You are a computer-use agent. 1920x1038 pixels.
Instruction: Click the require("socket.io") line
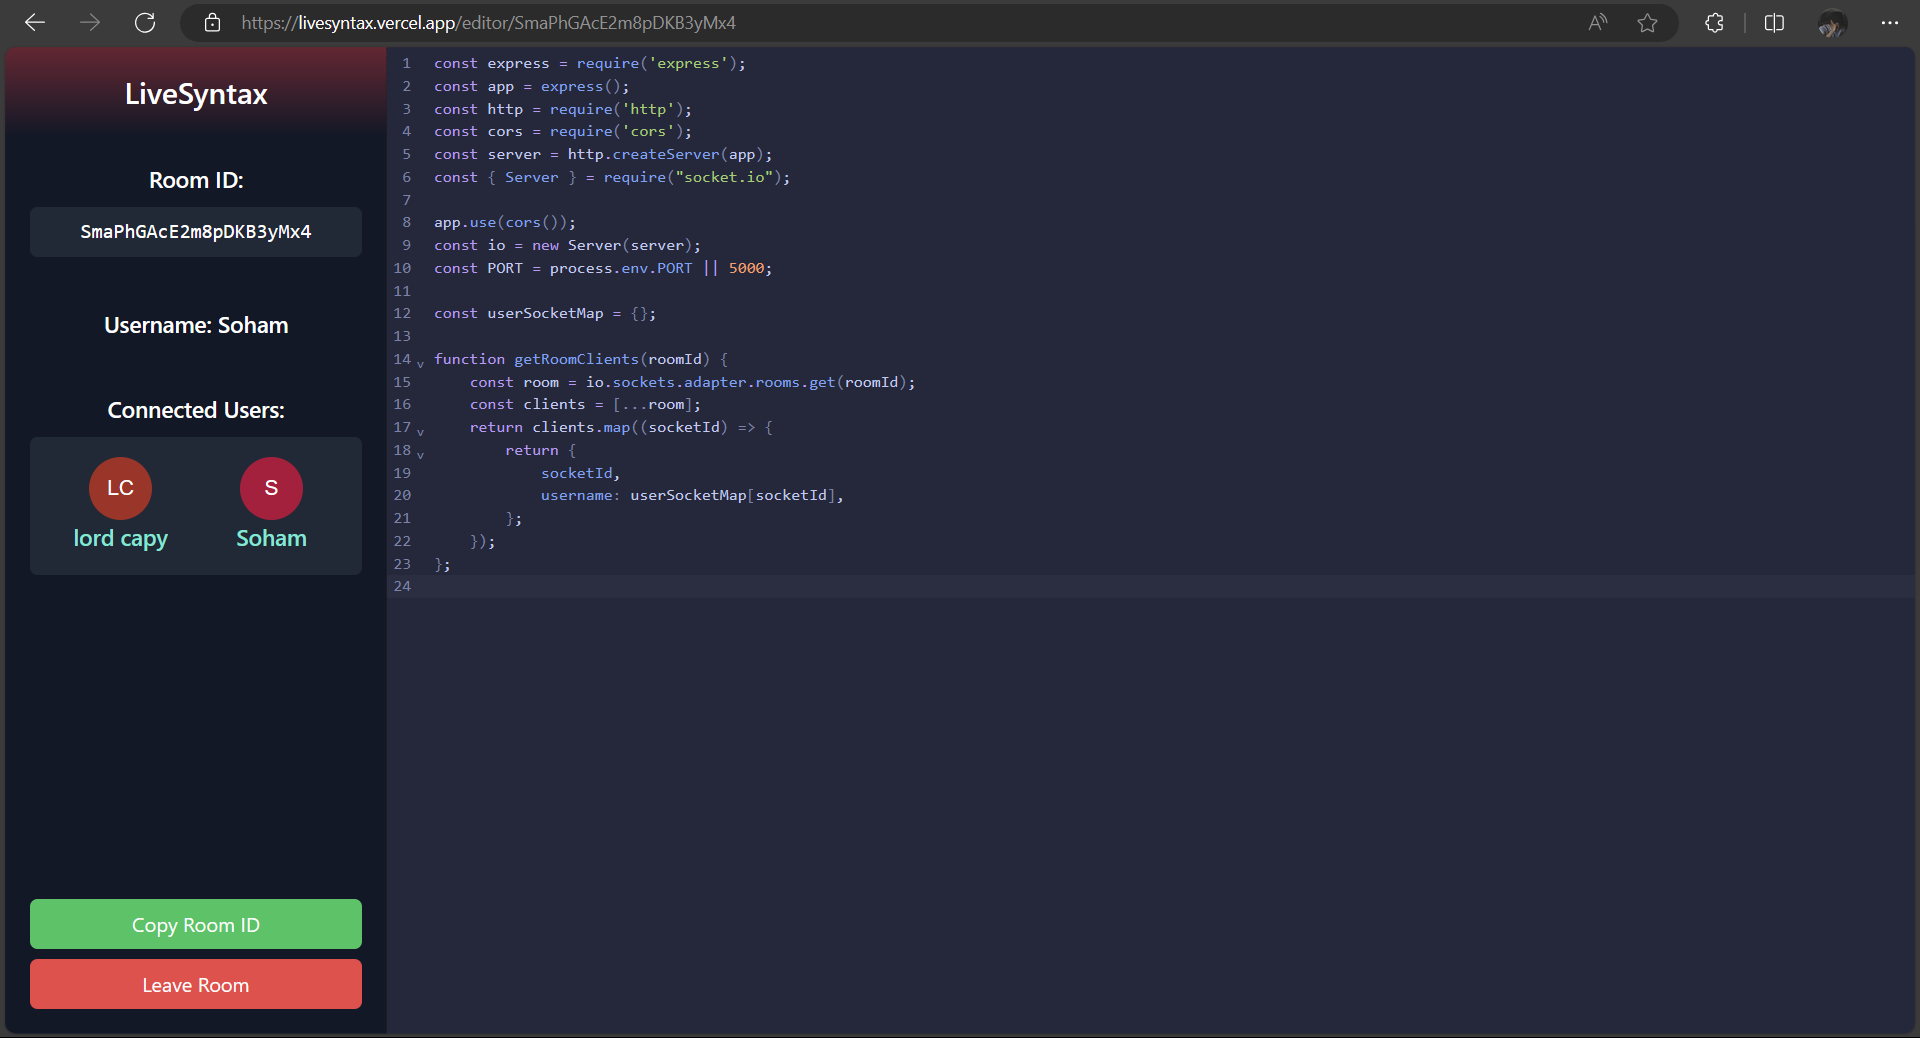612,177
